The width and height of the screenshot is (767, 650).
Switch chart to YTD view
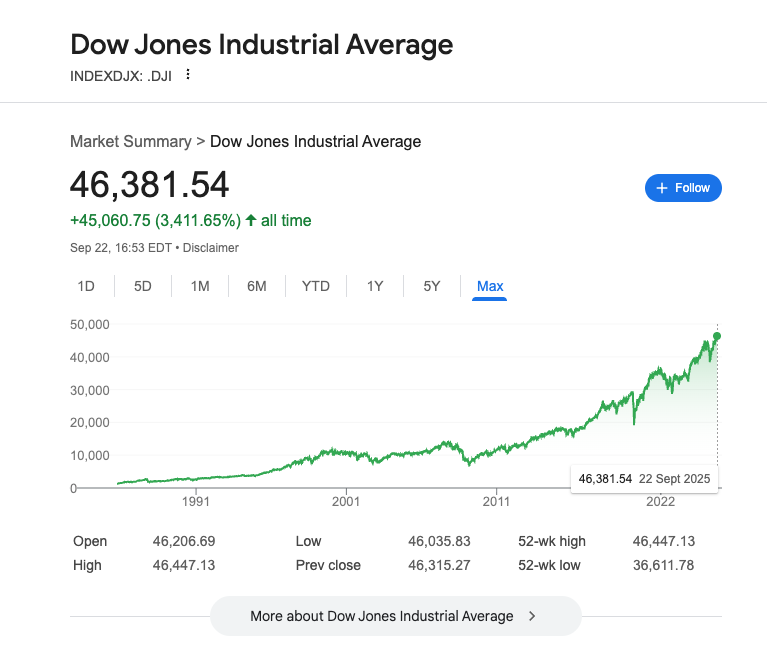point(316,286)
